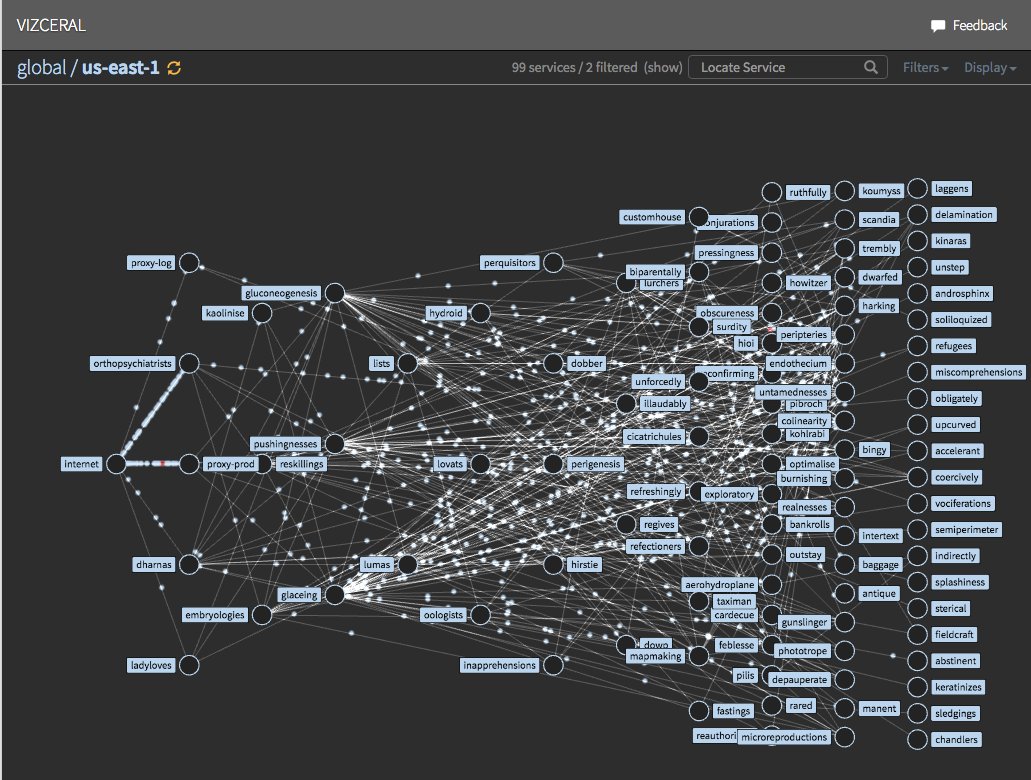Focus the Locate Service search field
This screenshot has height=780, width=1031.
click(x=788, y=67)
